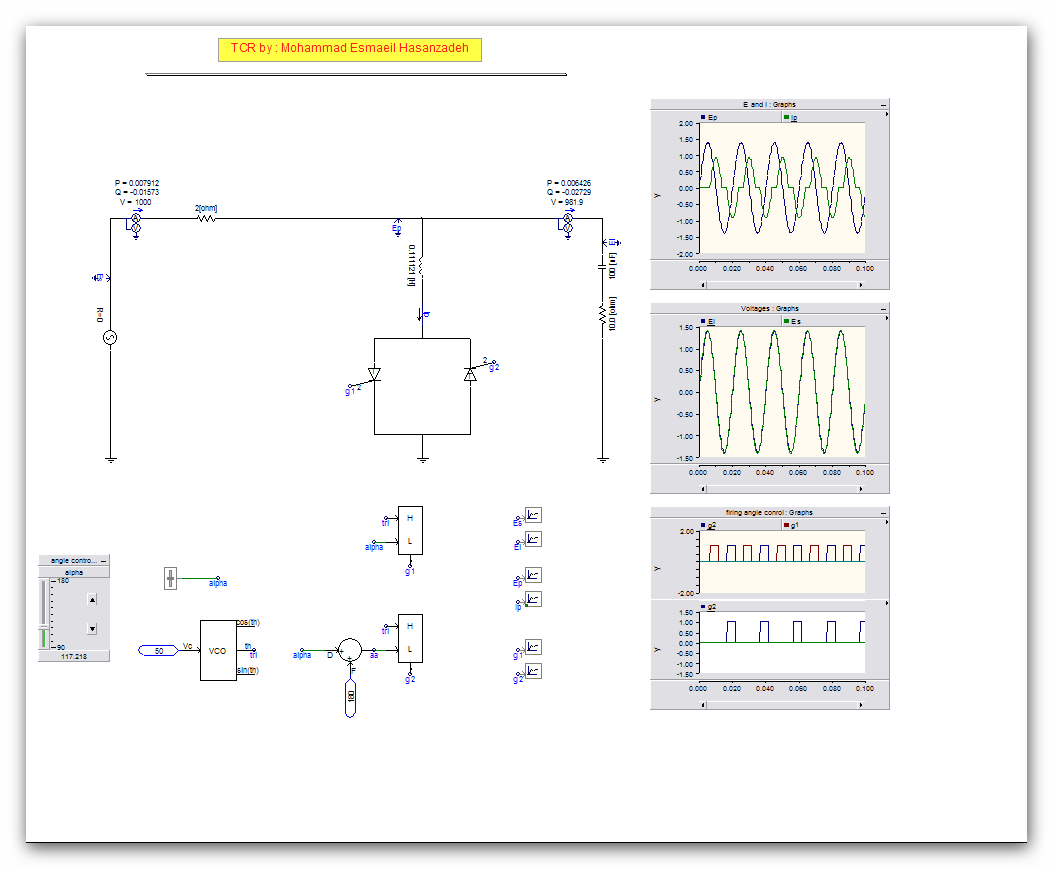This screenshot has width=1053, height=869.
Task: Select the 100 [uF] capacitor
Action: (x=602, y=267)
